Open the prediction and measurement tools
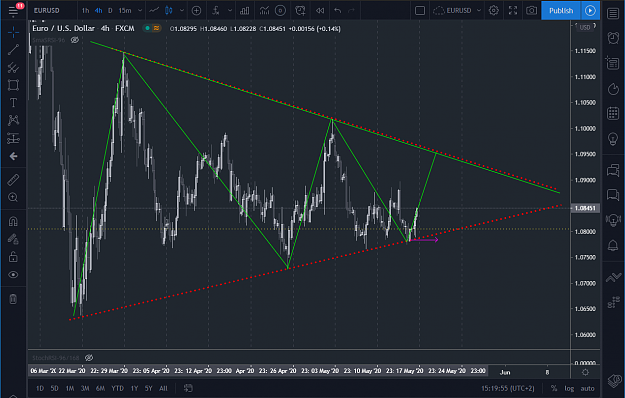The image size is (625, 398). click(13, 138)
